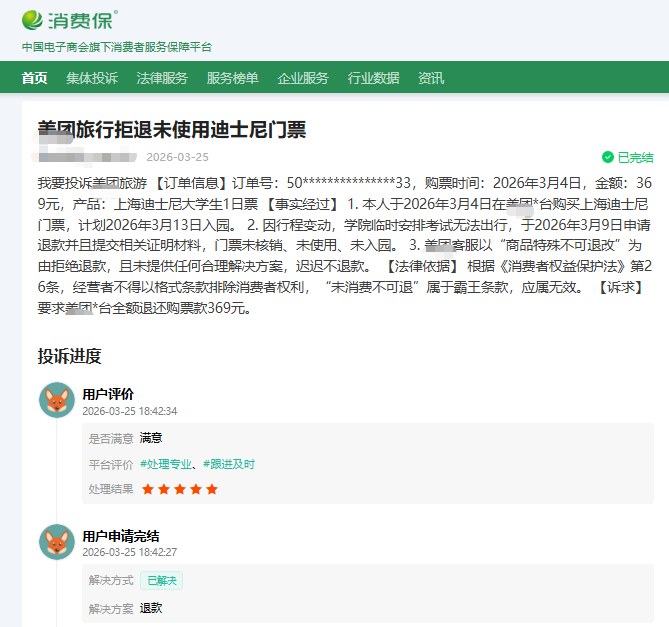Click the green 已完结 checkmark icon

607,157
